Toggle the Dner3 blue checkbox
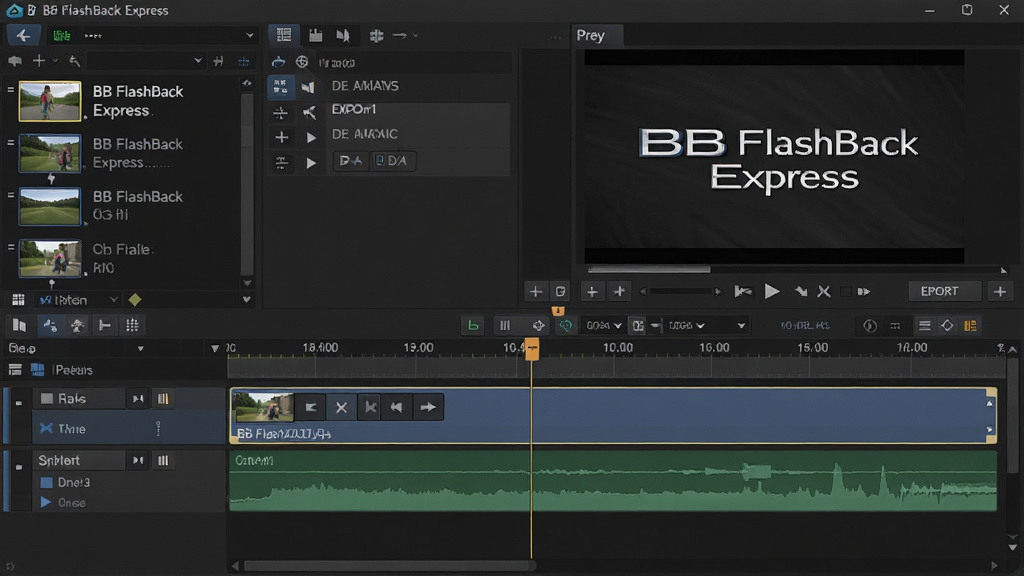 (x=46, y=483)
